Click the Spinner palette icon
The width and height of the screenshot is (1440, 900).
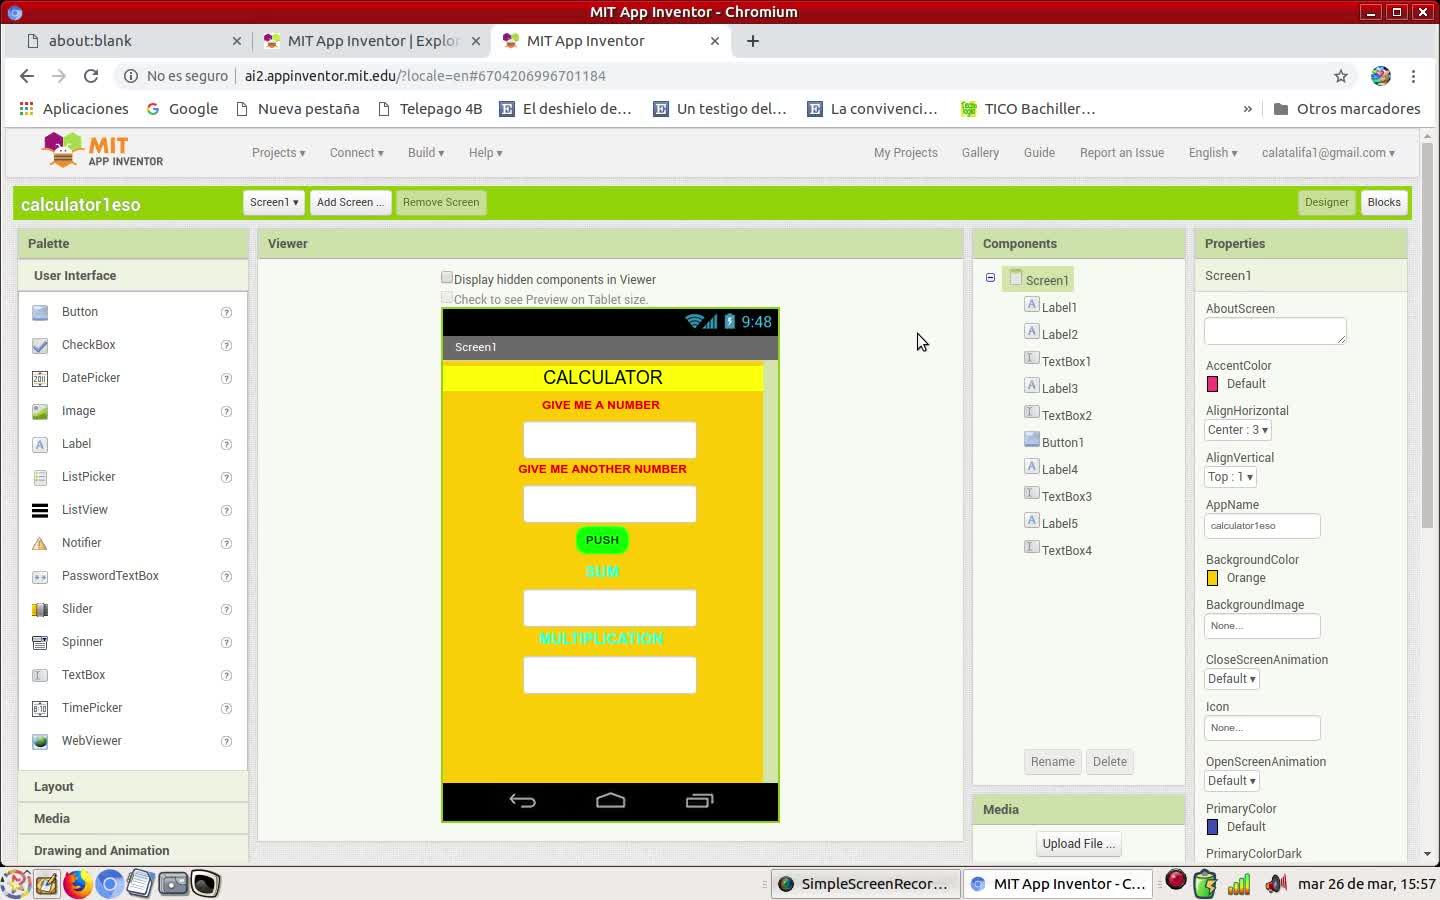click(40, 642)
